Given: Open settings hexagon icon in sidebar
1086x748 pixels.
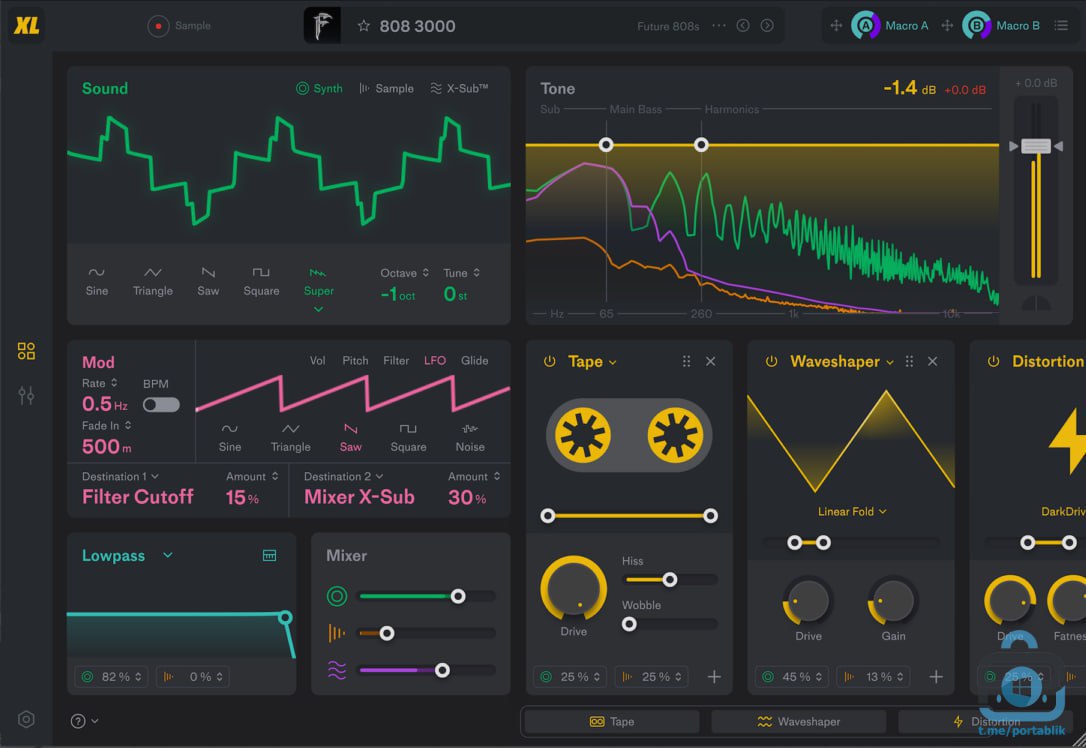Looking at the screenshot, I should (26, 719).
